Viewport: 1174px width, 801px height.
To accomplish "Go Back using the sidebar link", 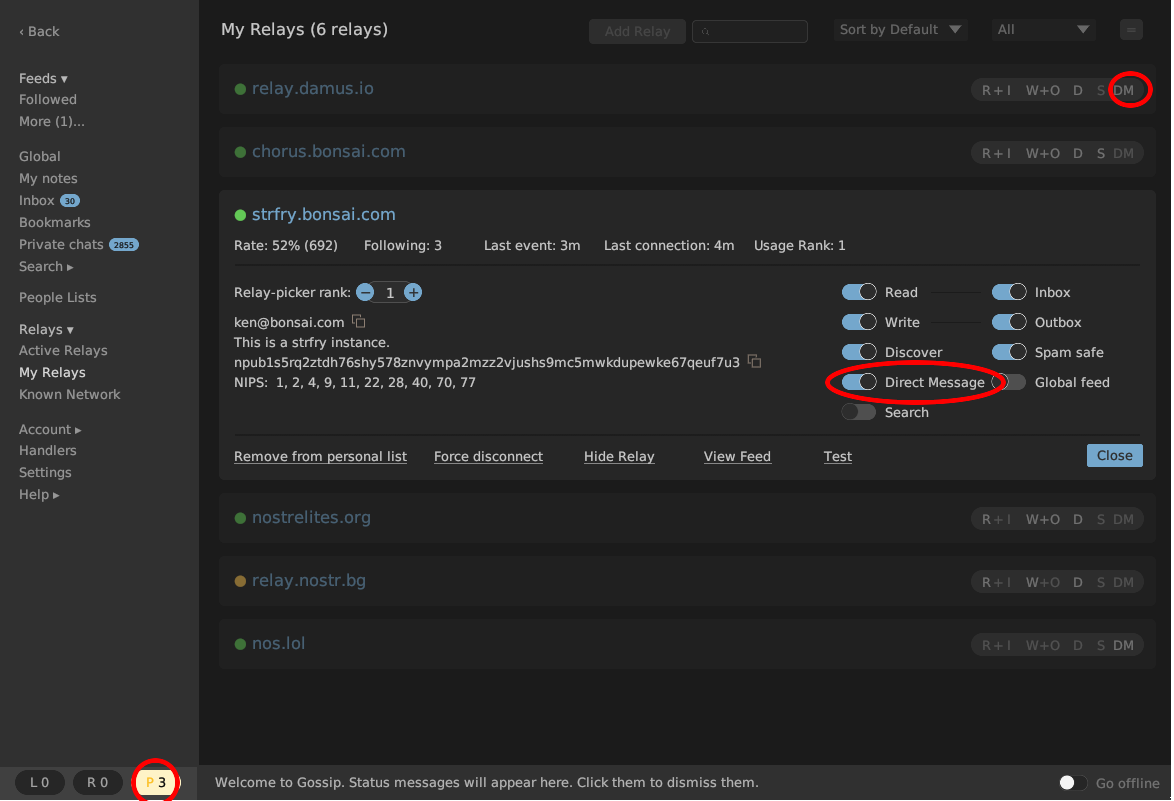I will point(39,31).
